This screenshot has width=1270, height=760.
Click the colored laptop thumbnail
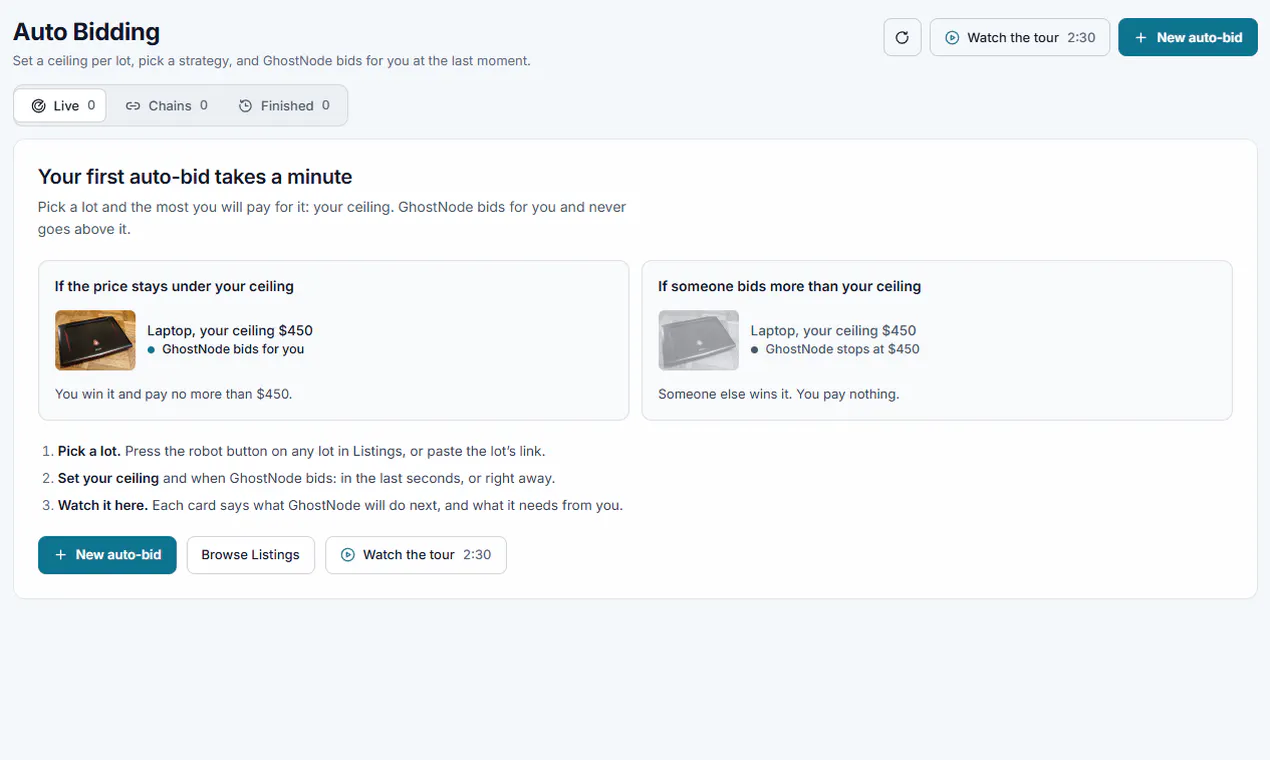[95, 340]
